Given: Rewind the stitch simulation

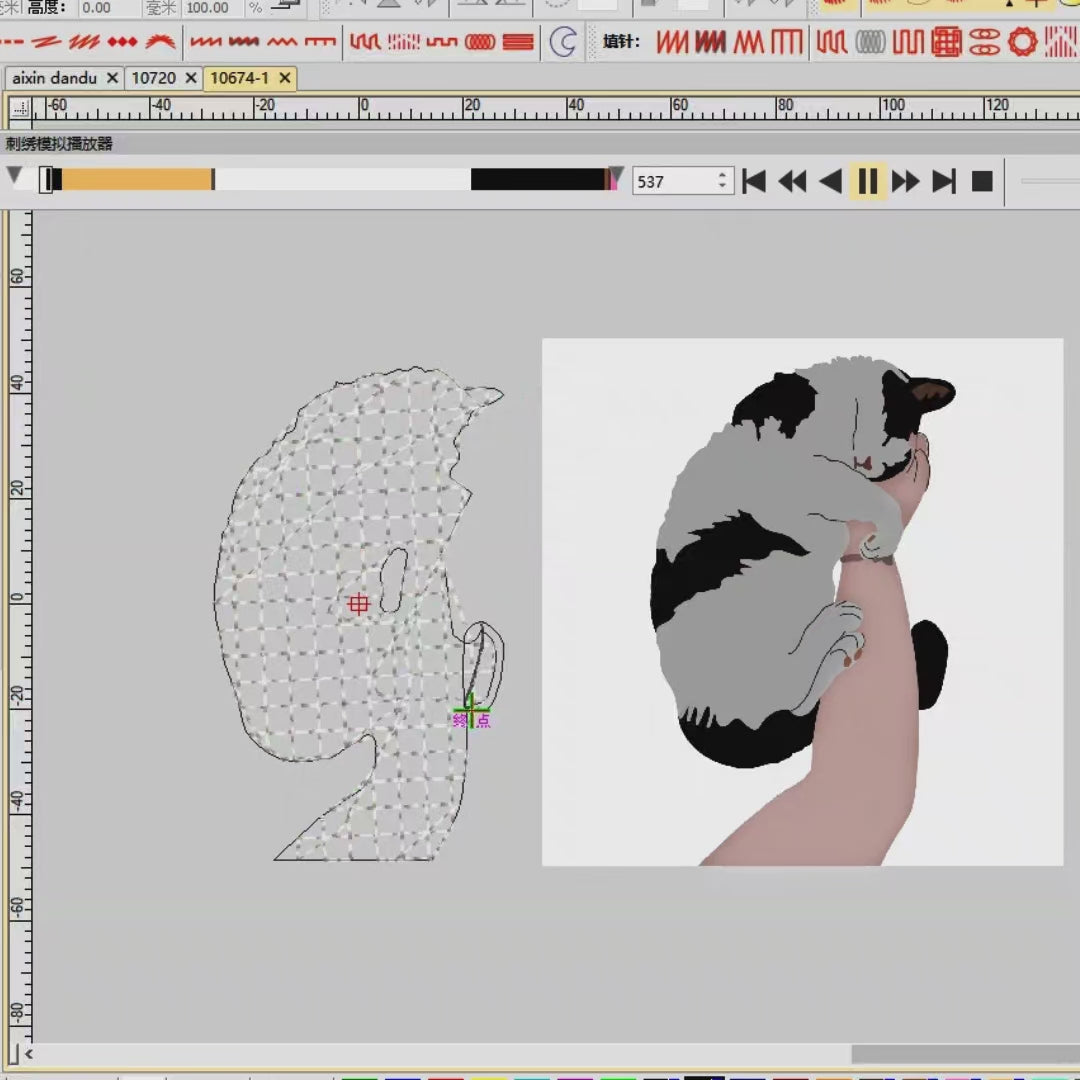Looking at the screenshot, I should tap(792, 181).
